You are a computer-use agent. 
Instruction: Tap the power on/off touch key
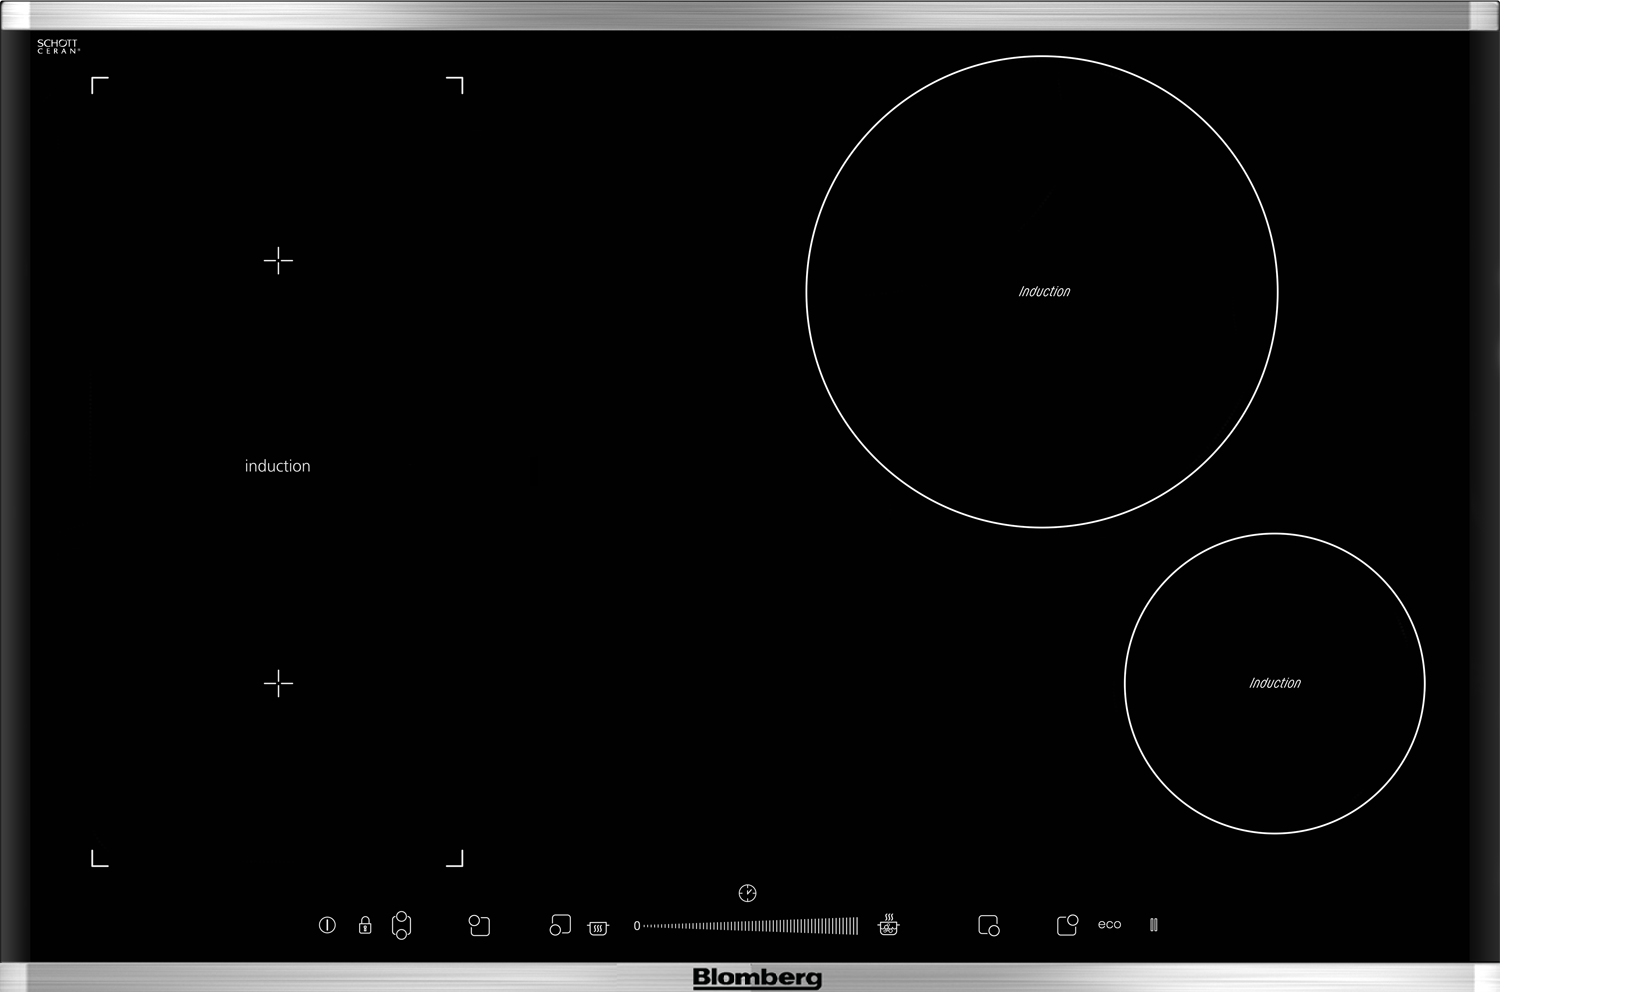tap(327, 925)
